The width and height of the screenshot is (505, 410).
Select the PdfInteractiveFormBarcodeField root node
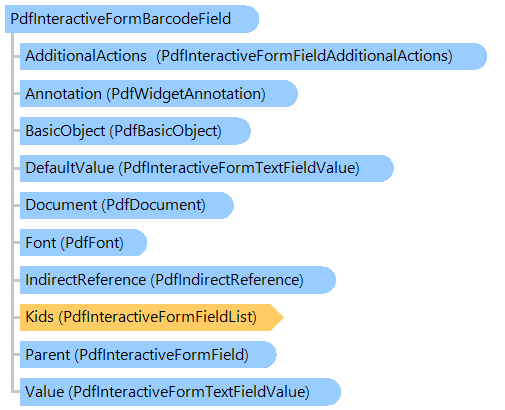click(132, 19)
